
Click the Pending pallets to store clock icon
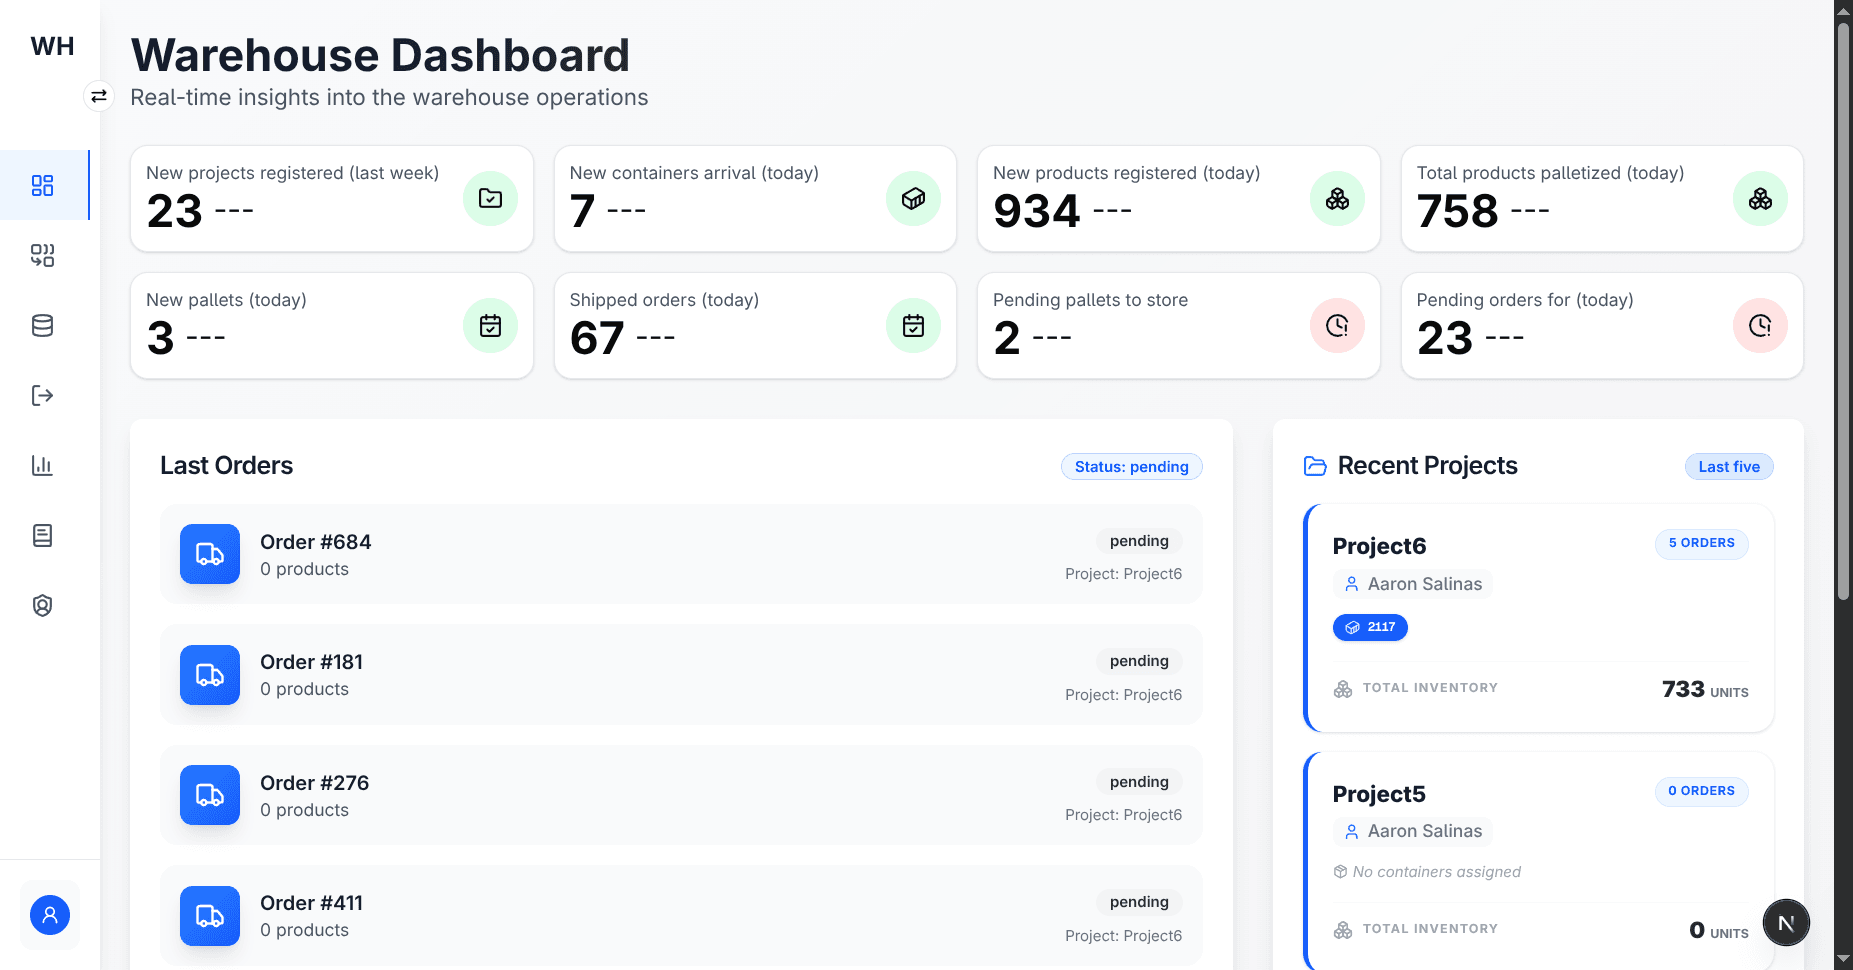point(1337,325)
